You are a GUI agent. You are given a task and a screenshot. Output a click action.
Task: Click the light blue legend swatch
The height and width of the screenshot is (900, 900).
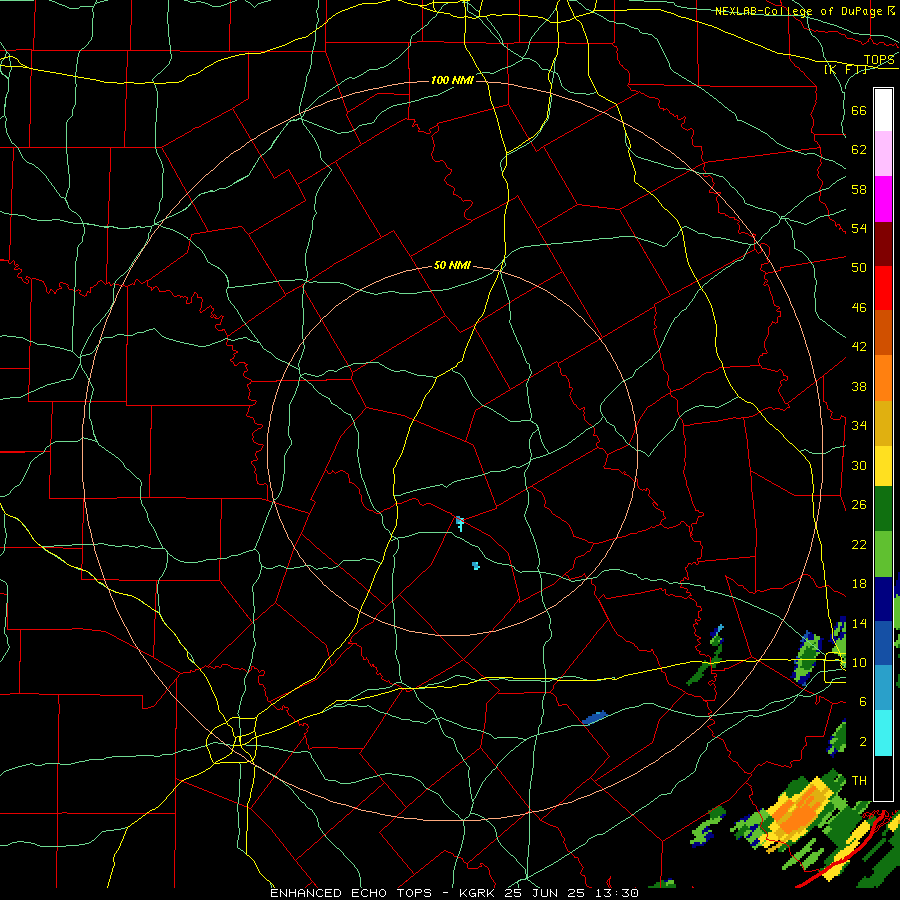[x=883, y=688]
